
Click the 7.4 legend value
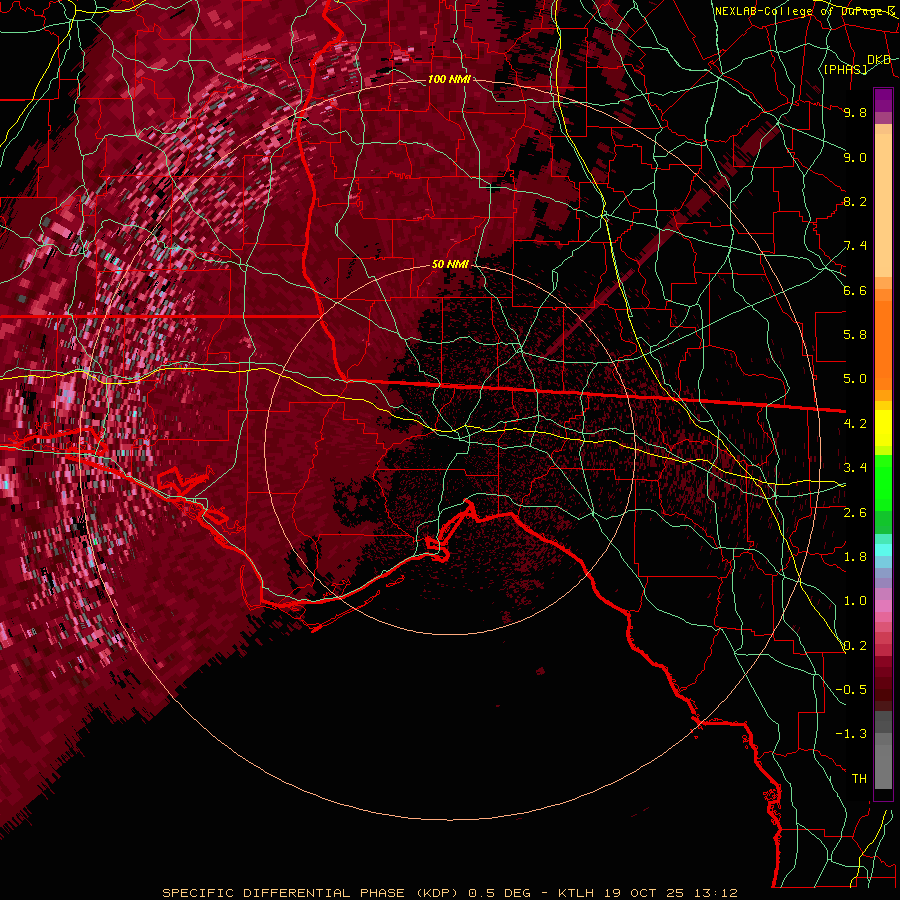855,246
